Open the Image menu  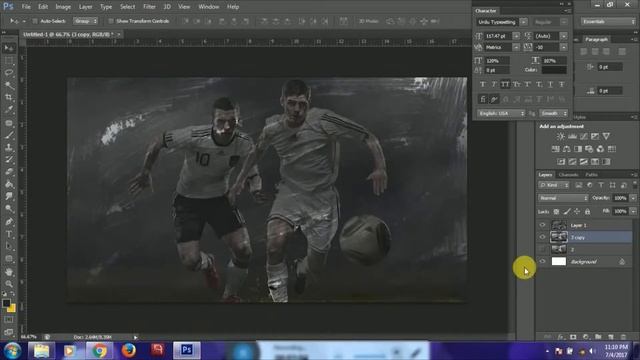point(63,7)
